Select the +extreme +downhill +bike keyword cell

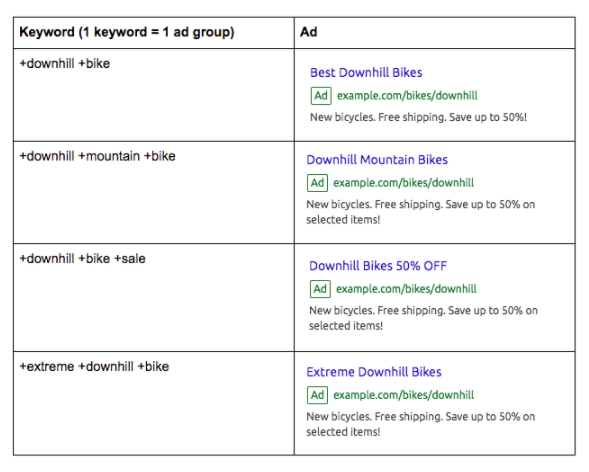(154, 404)
